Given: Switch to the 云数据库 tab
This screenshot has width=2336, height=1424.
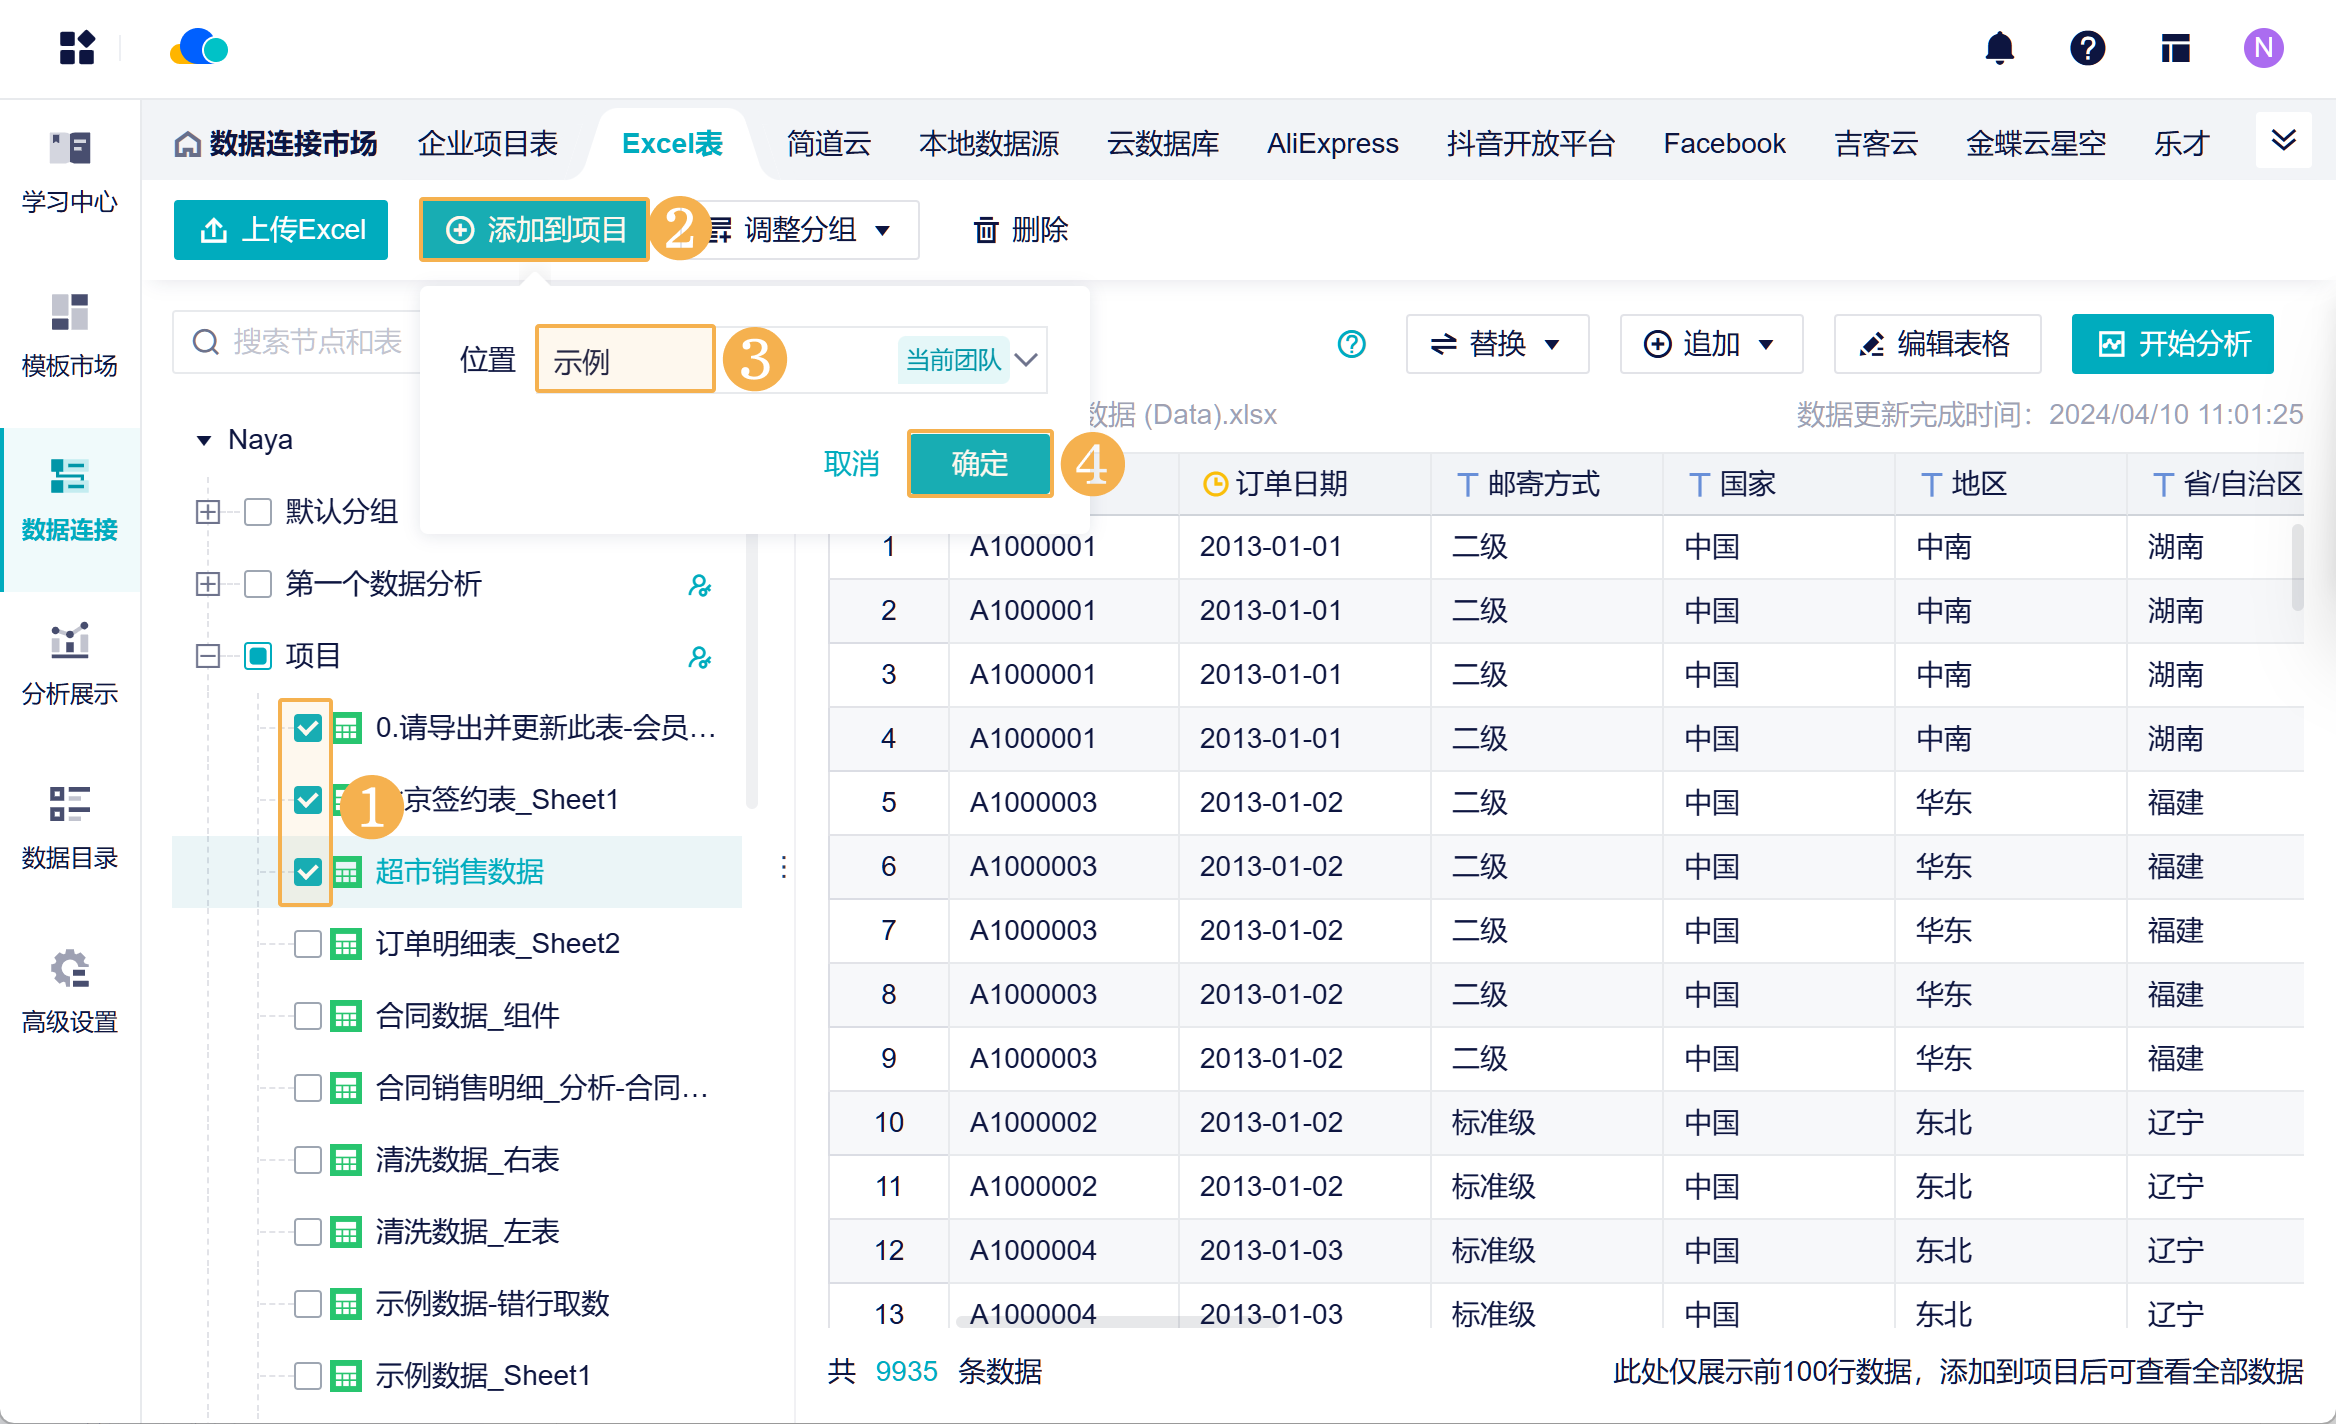Looking at the screenshot, I should pos(1163,144).
